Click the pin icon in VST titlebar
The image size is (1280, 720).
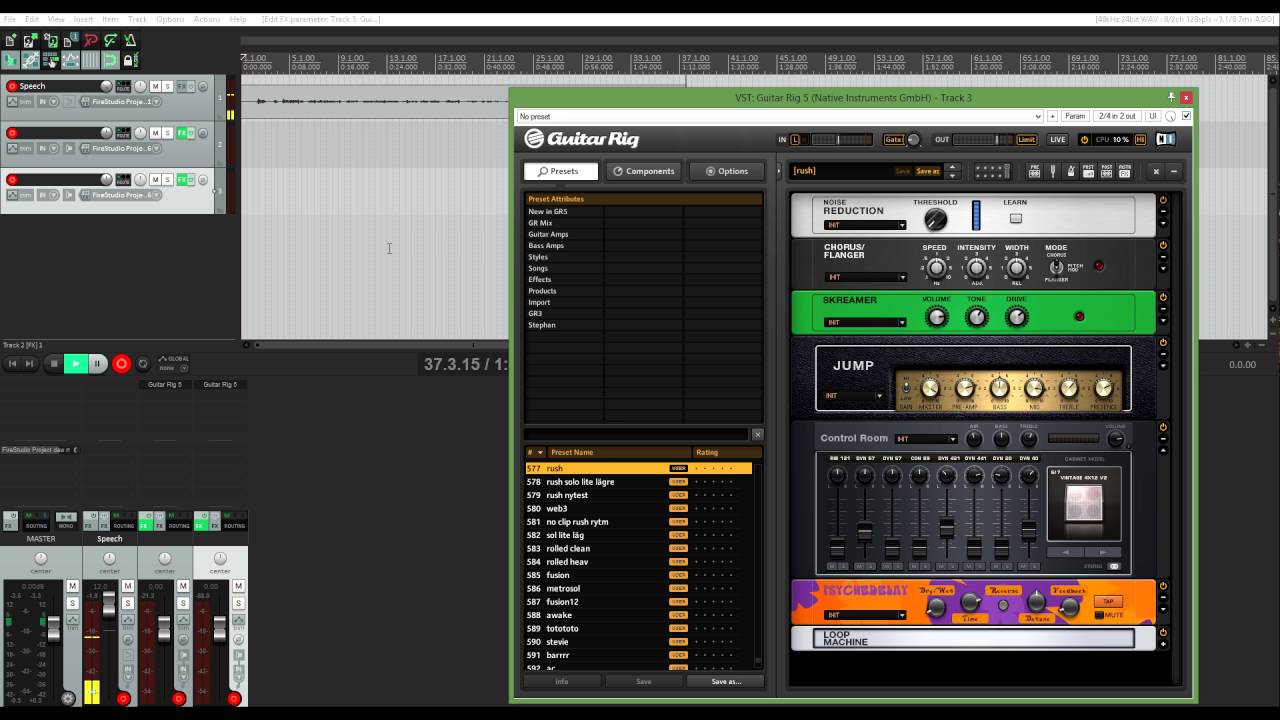[x=1171, y=97]
